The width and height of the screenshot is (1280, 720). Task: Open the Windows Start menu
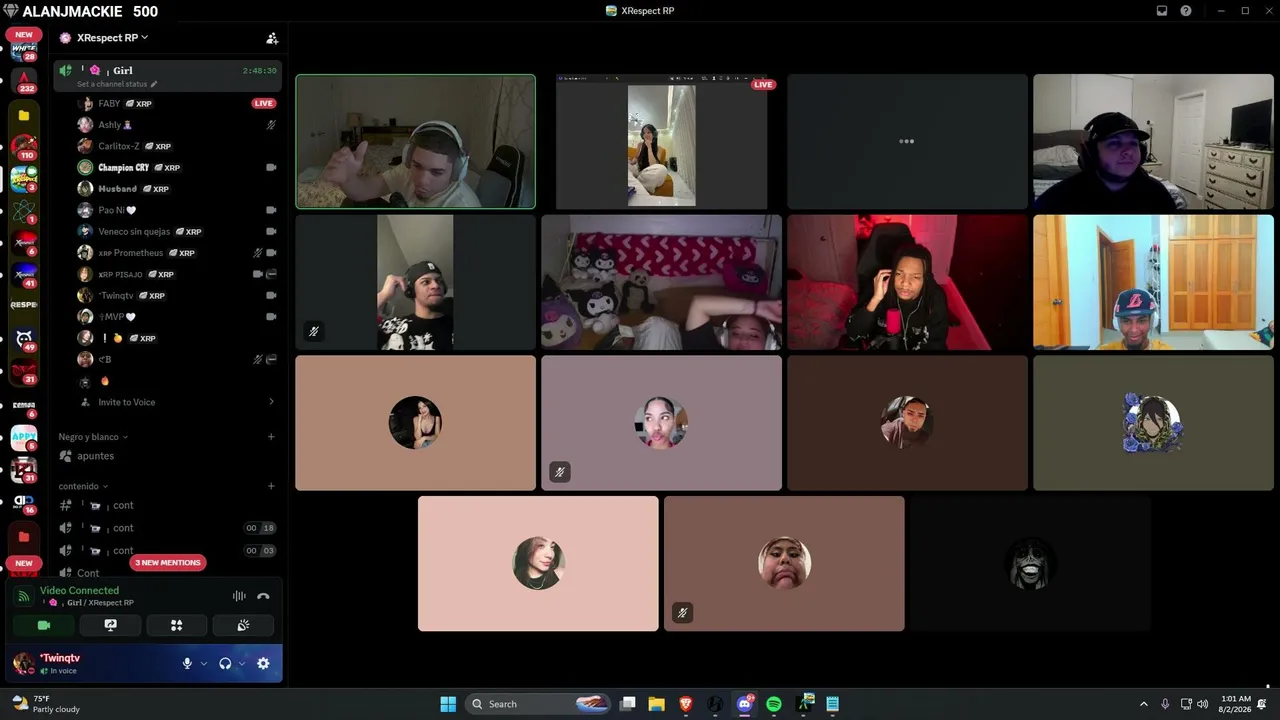click(x=448, y=704)
